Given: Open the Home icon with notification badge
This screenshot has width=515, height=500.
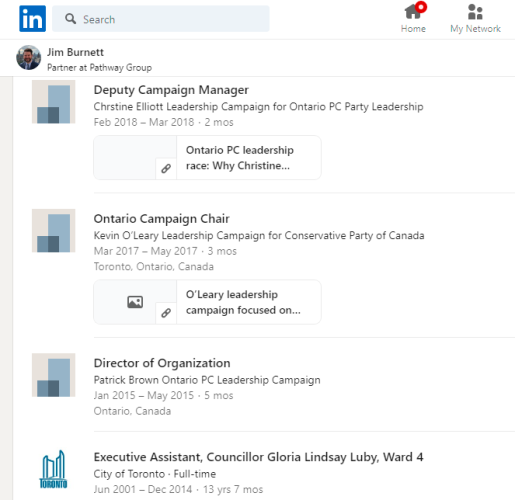Looking at the screenshot, I should tap(415, 11).
